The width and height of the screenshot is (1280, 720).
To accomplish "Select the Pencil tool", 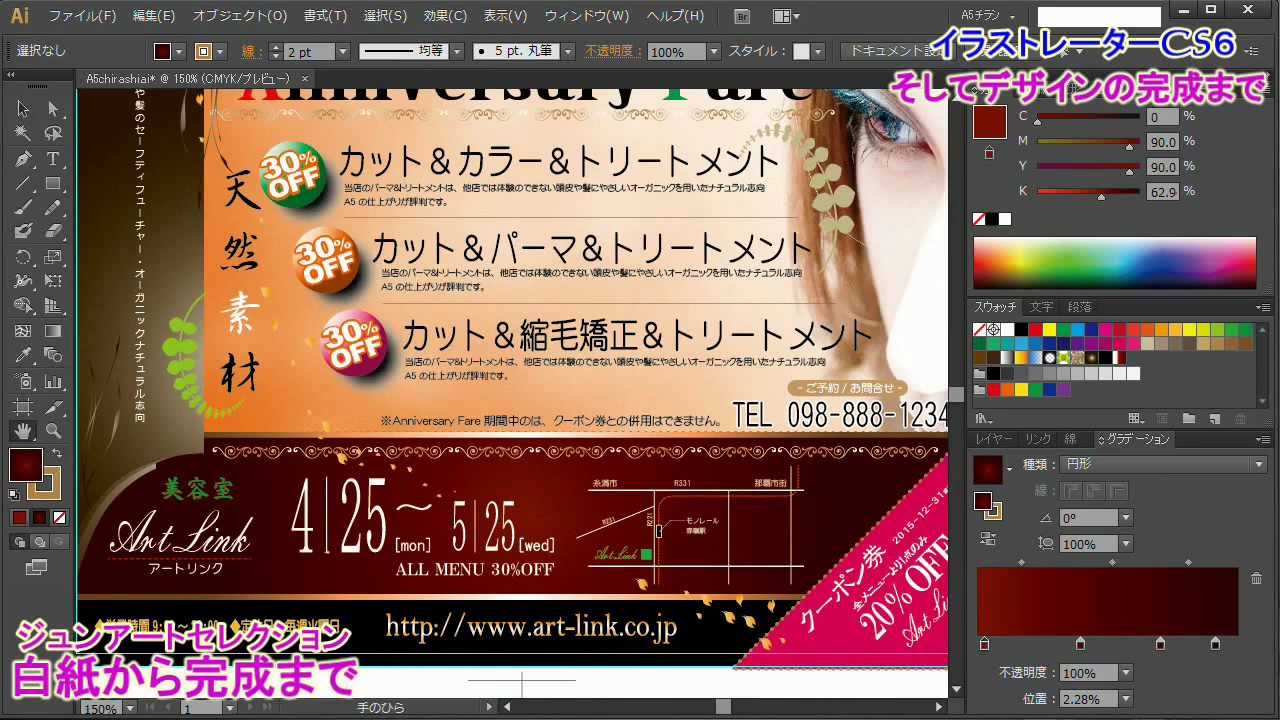I will [53, 207].
